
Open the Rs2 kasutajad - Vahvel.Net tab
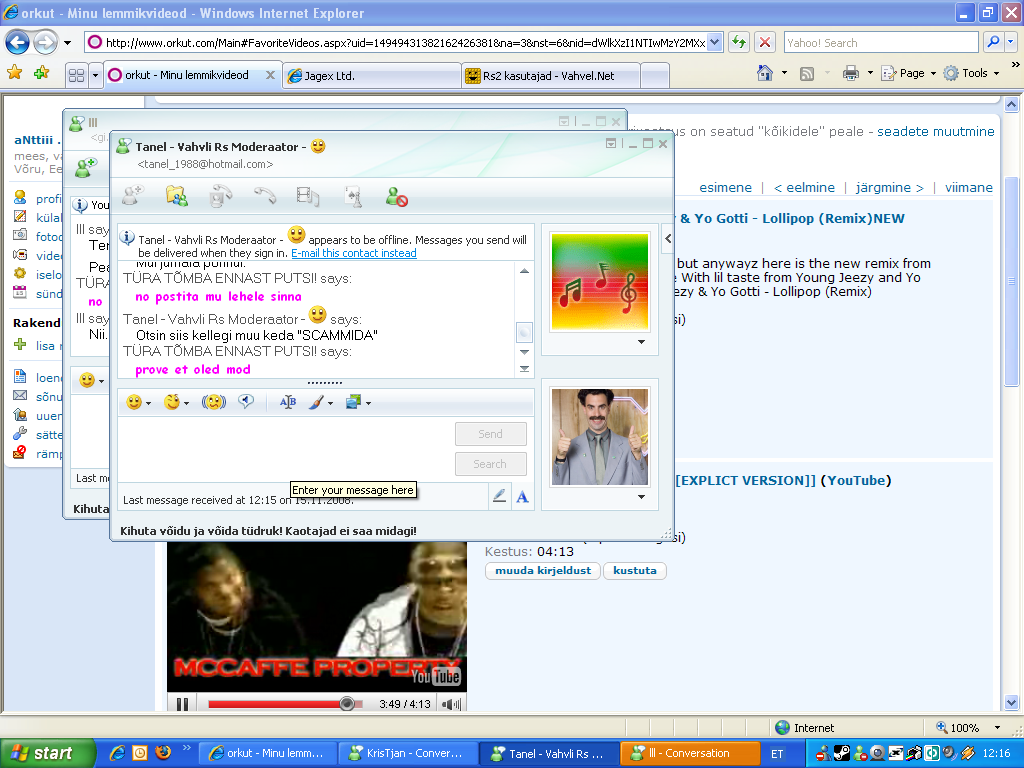[548, 75]
